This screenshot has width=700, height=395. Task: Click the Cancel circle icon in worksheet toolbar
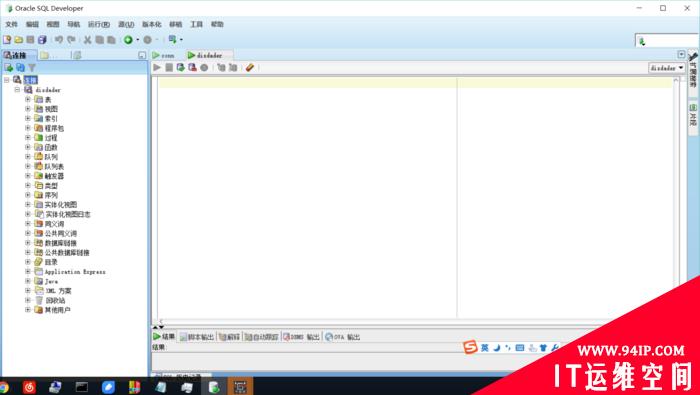point(204,67)
